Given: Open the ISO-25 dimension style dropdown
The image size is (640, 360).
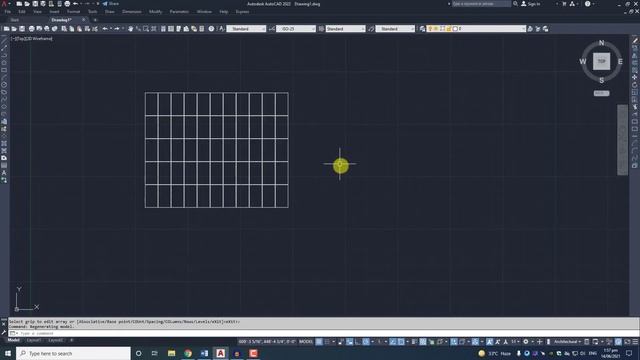Looking at the screenshot, I should point(296,29).
